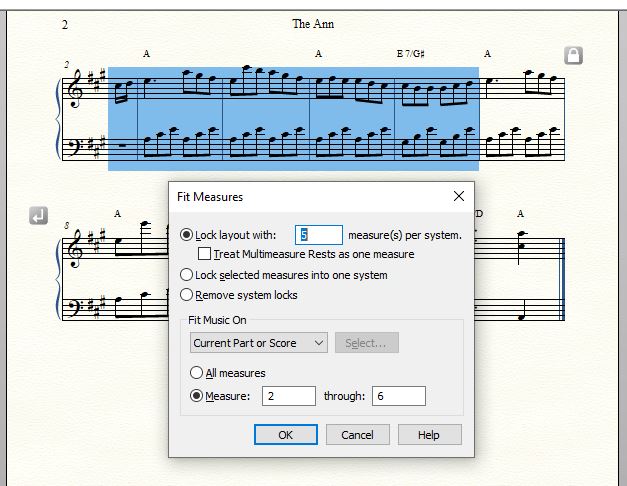Open Help for Fit Measures
Viewport: 627px width, 486px height.
429,435
